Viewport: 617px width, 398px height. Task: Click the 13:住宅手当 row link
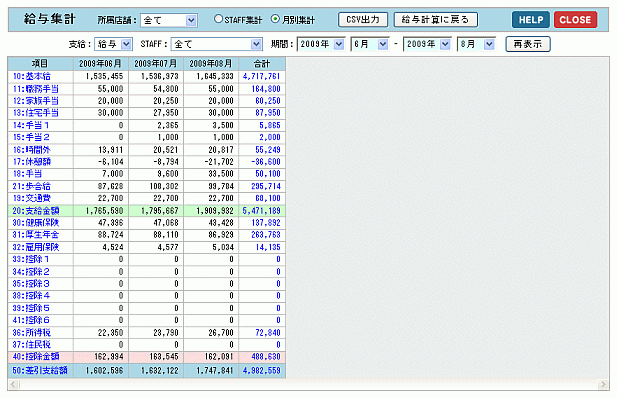[35, 113]
